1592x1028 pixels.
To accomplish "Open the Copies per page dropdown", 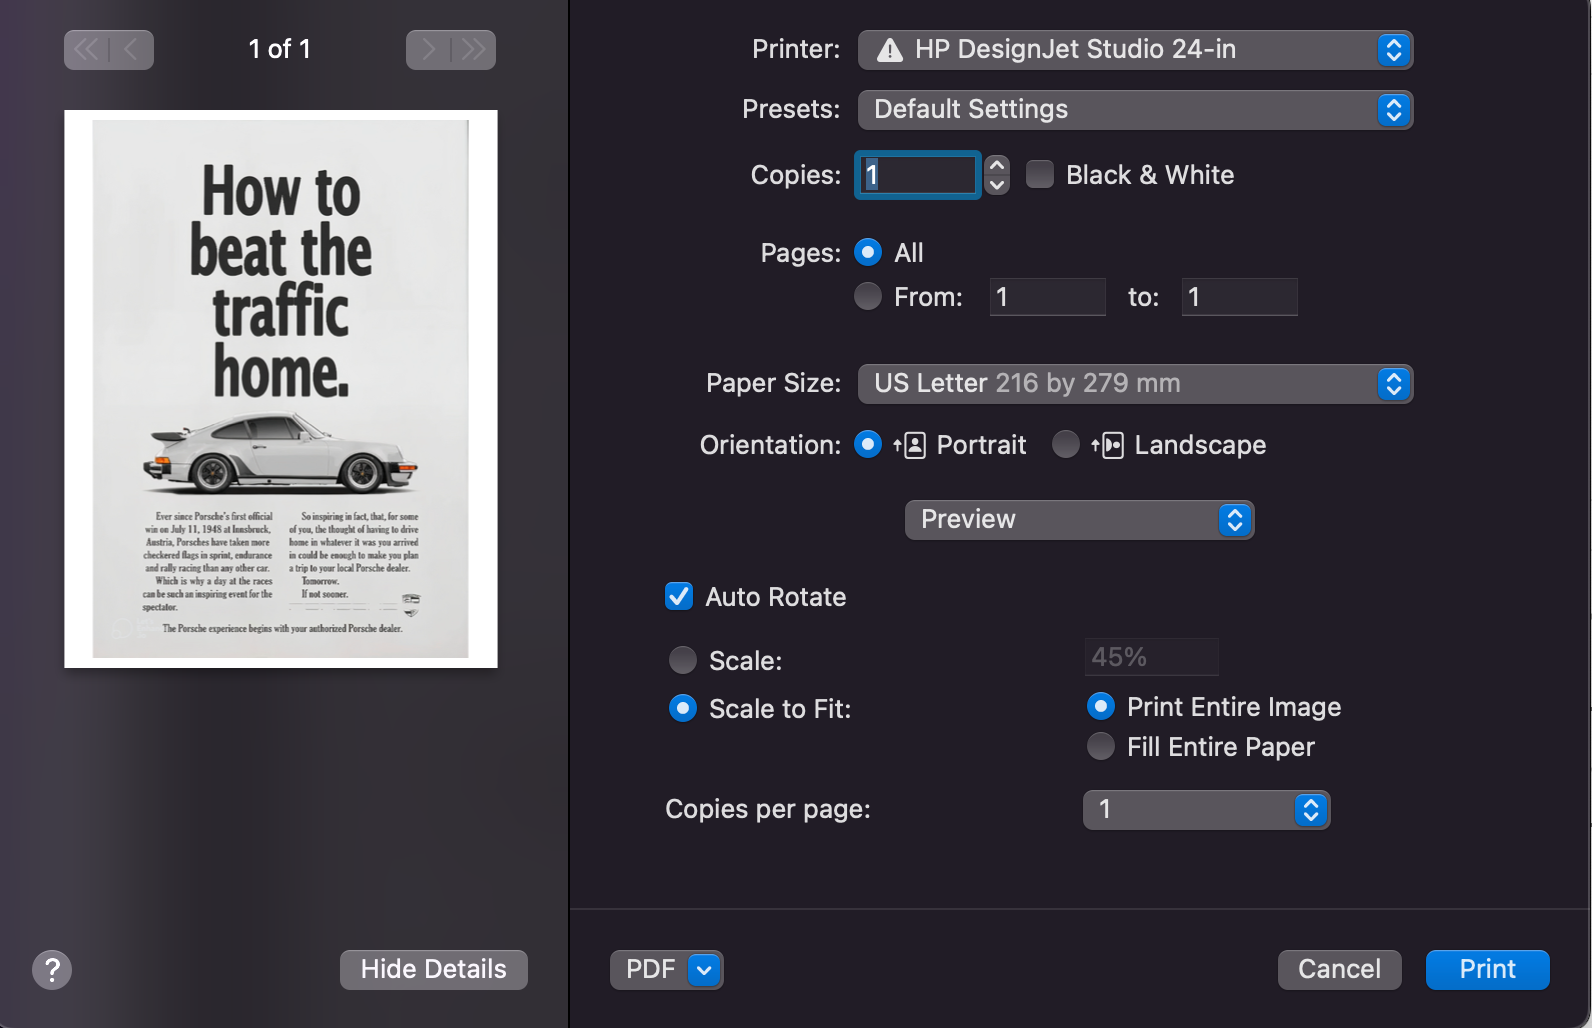I will click(x=1207, y=810).
